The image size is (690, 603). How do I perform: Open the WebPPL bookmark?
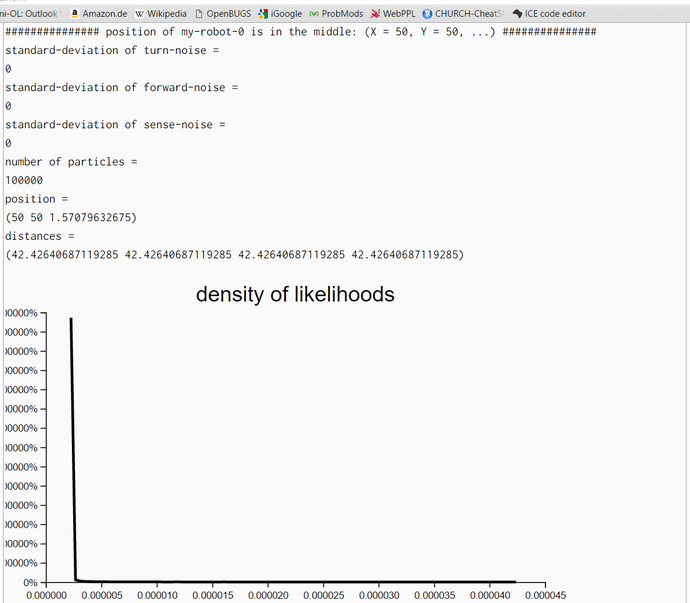point(393,14)
